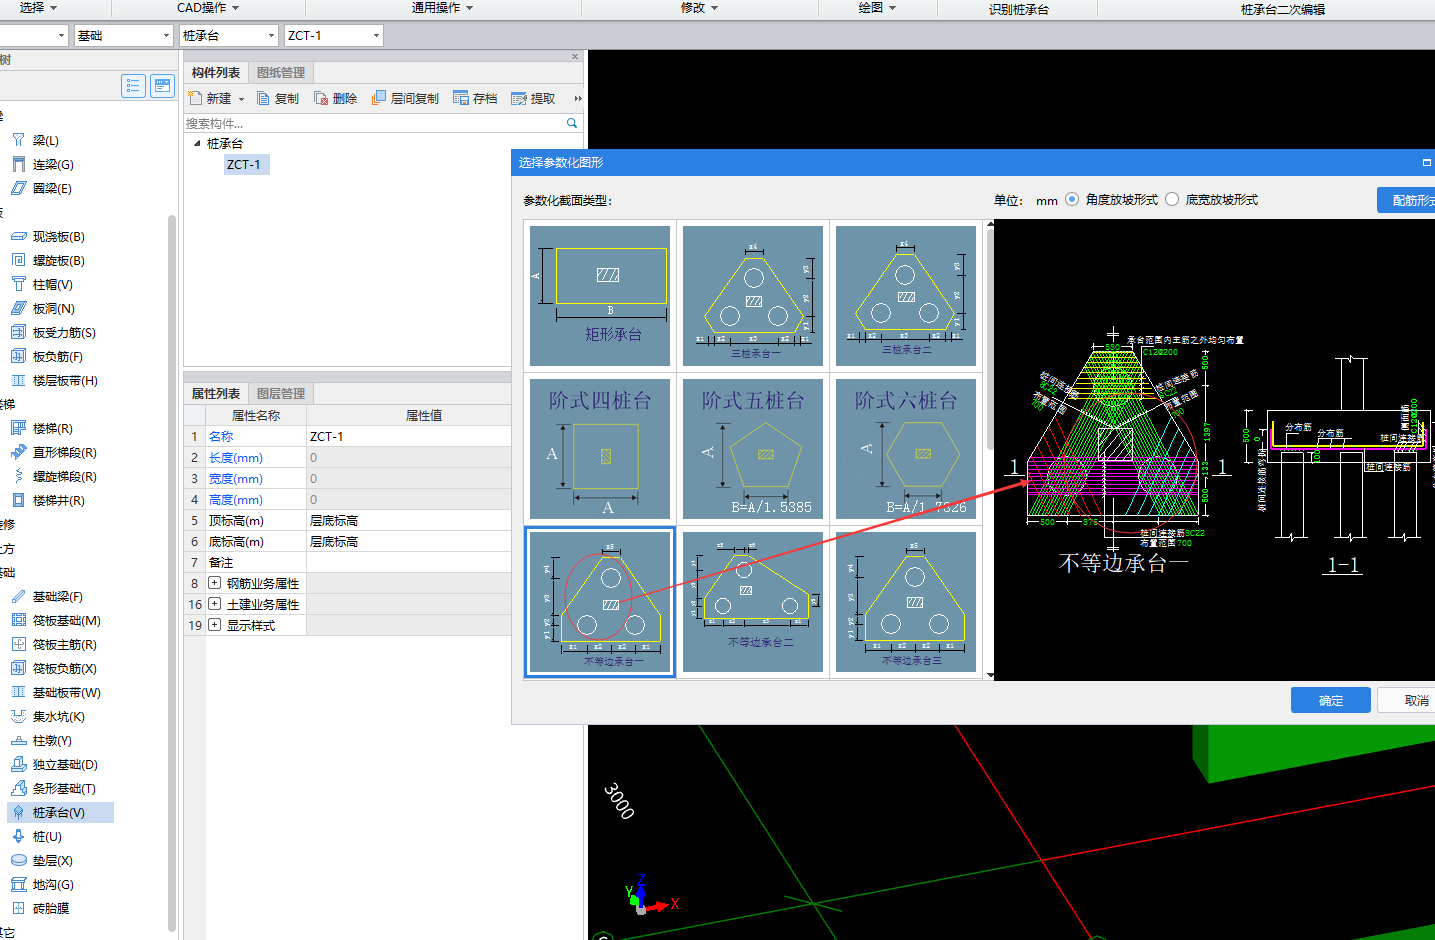The width and height of the screenshot is (1435, 940).
Task: Collapse the 桩承台 tree node
Action: pos(197,144)
